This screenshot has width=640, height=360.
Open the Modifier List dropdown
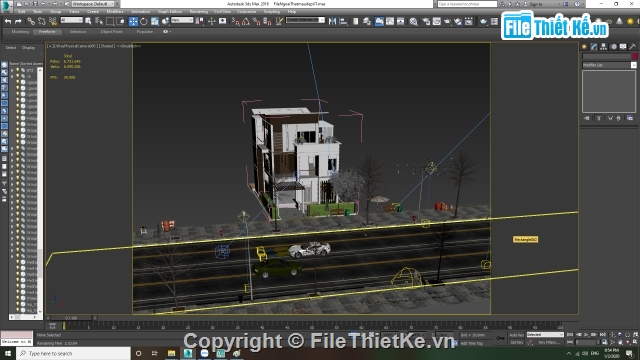tap(609, 65)
